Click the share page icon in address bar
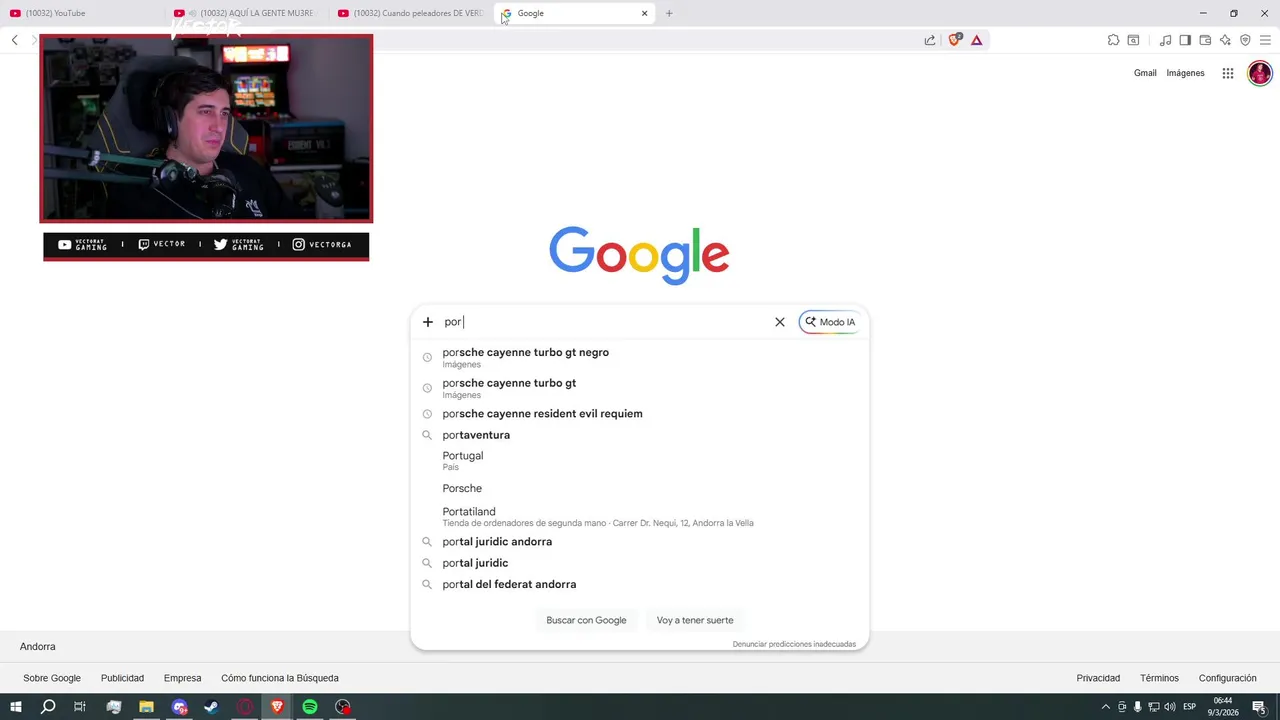Viewport: 1280px width, 720px height. (930, 40)
